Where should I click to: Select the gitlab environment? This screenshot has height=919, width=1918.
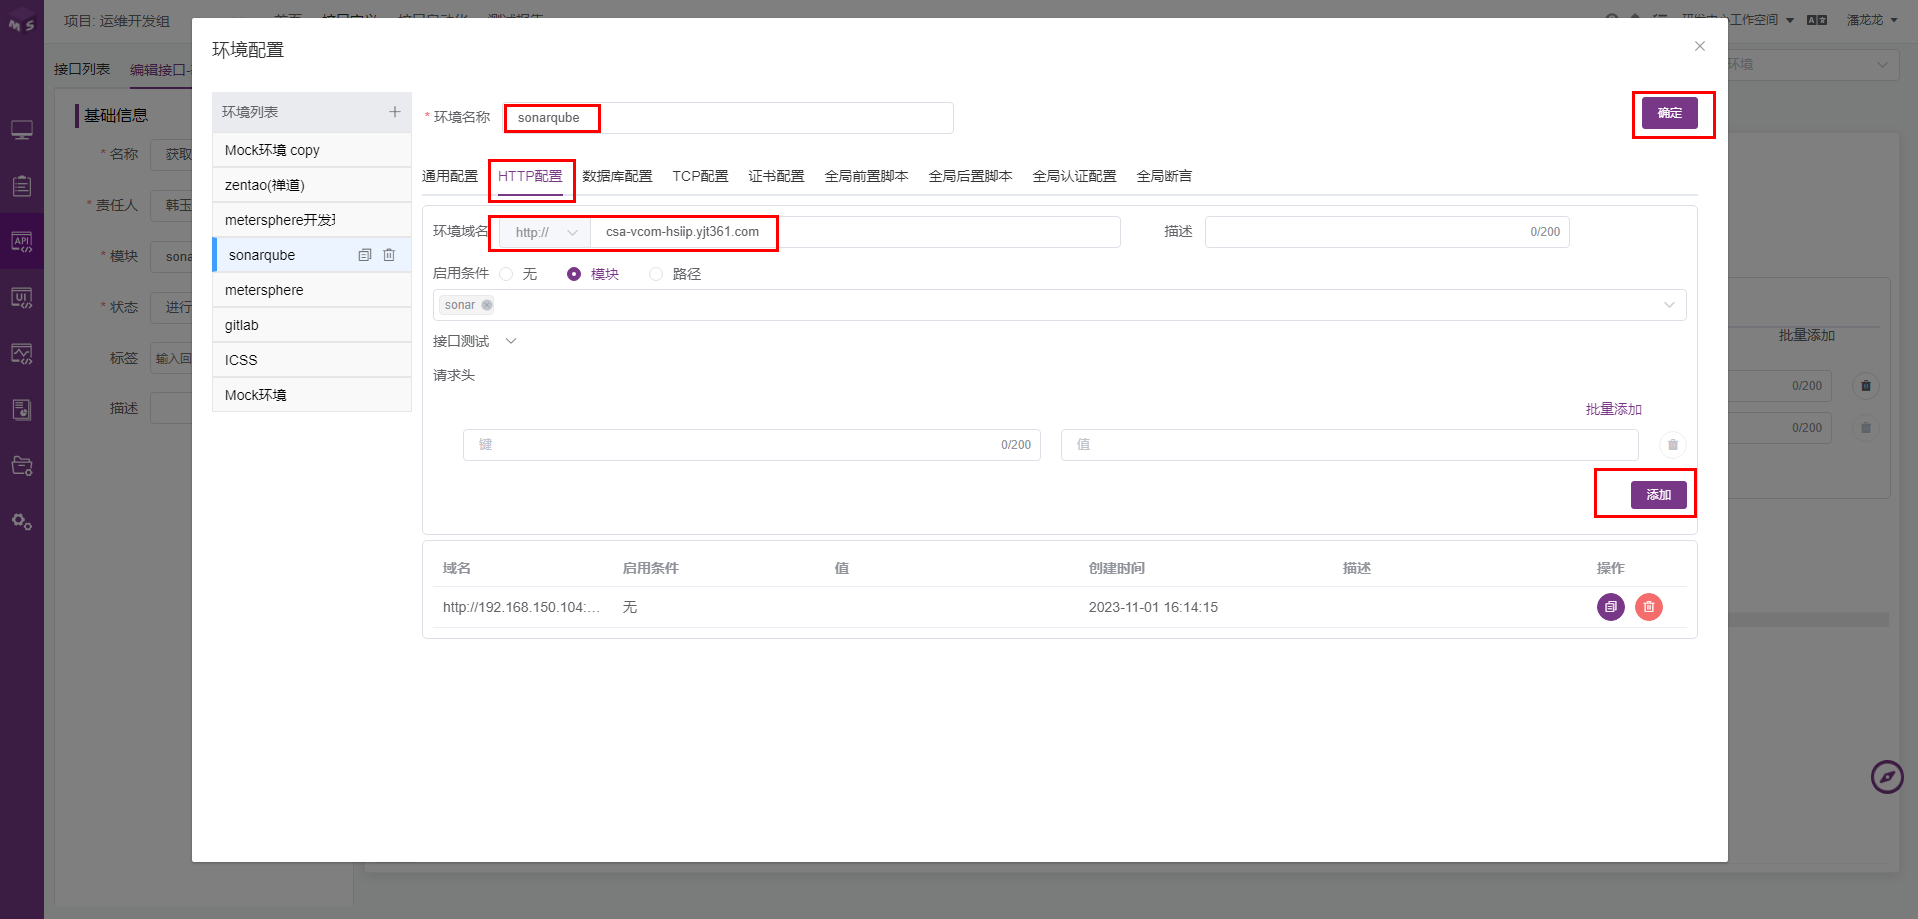pos(312,325)
